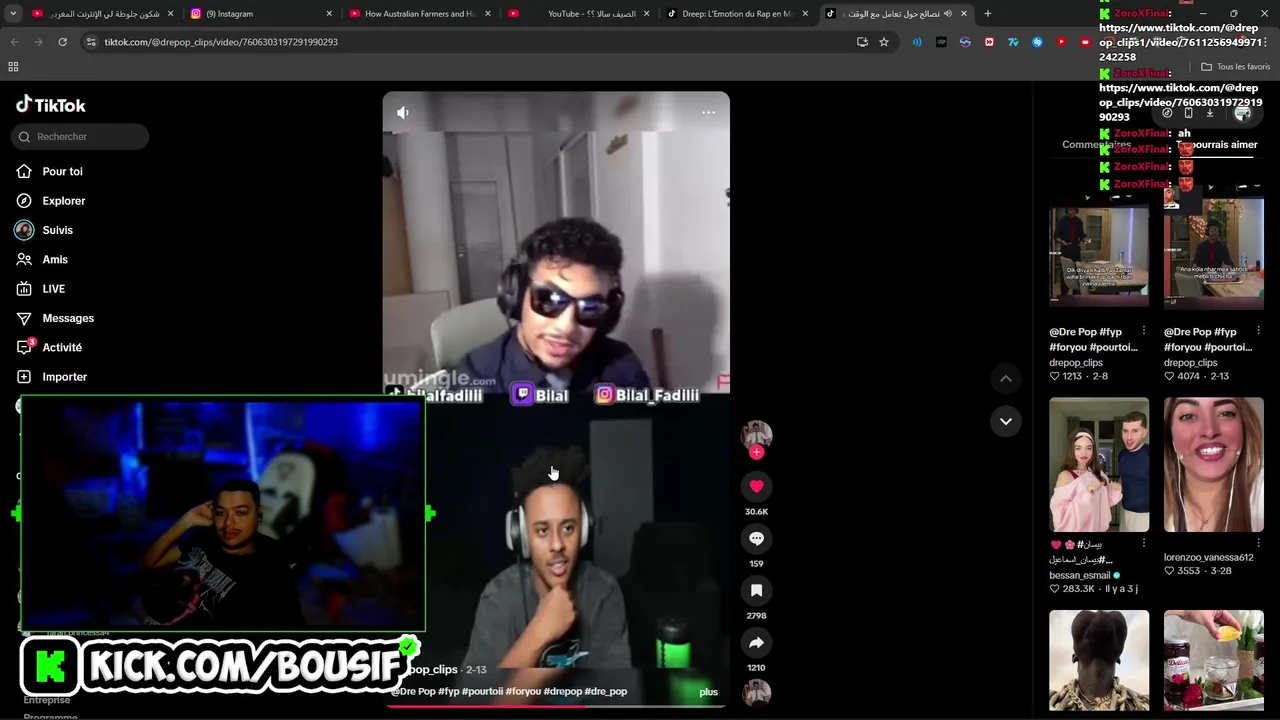Open the video creator's avatar
The height and width of the screenshot is (720, 1280).
point(756,434)
